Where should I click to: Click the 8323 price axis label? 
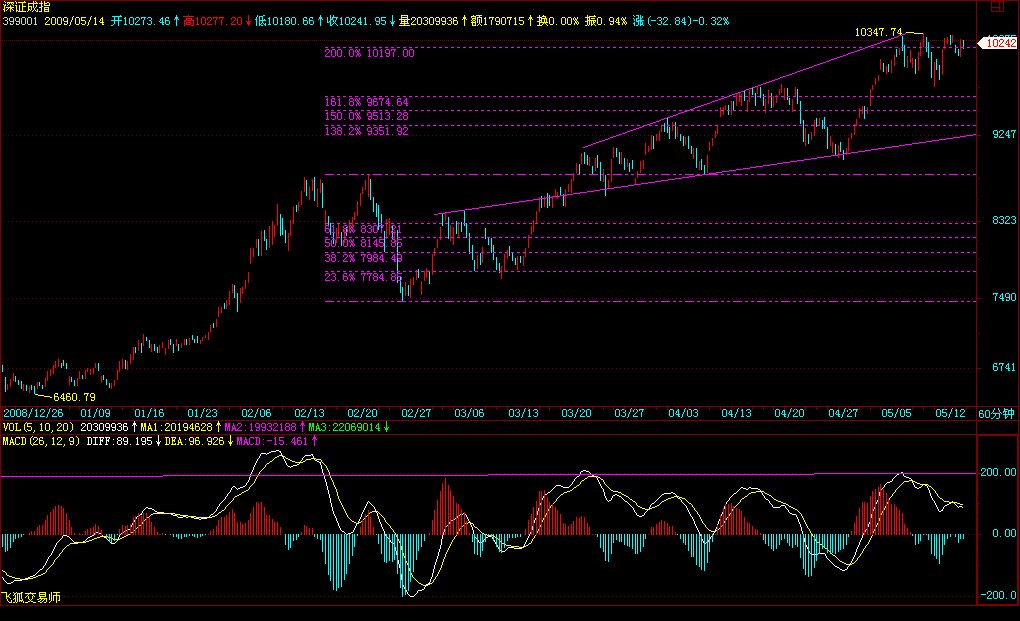(1004, 220)
